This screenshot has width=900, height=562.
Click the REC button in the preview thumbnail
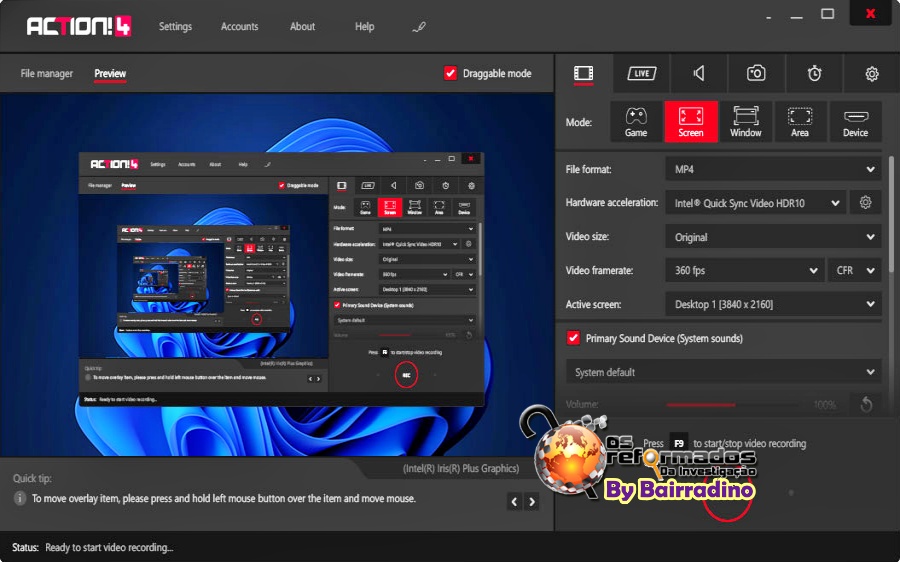(x=406, y=375)
